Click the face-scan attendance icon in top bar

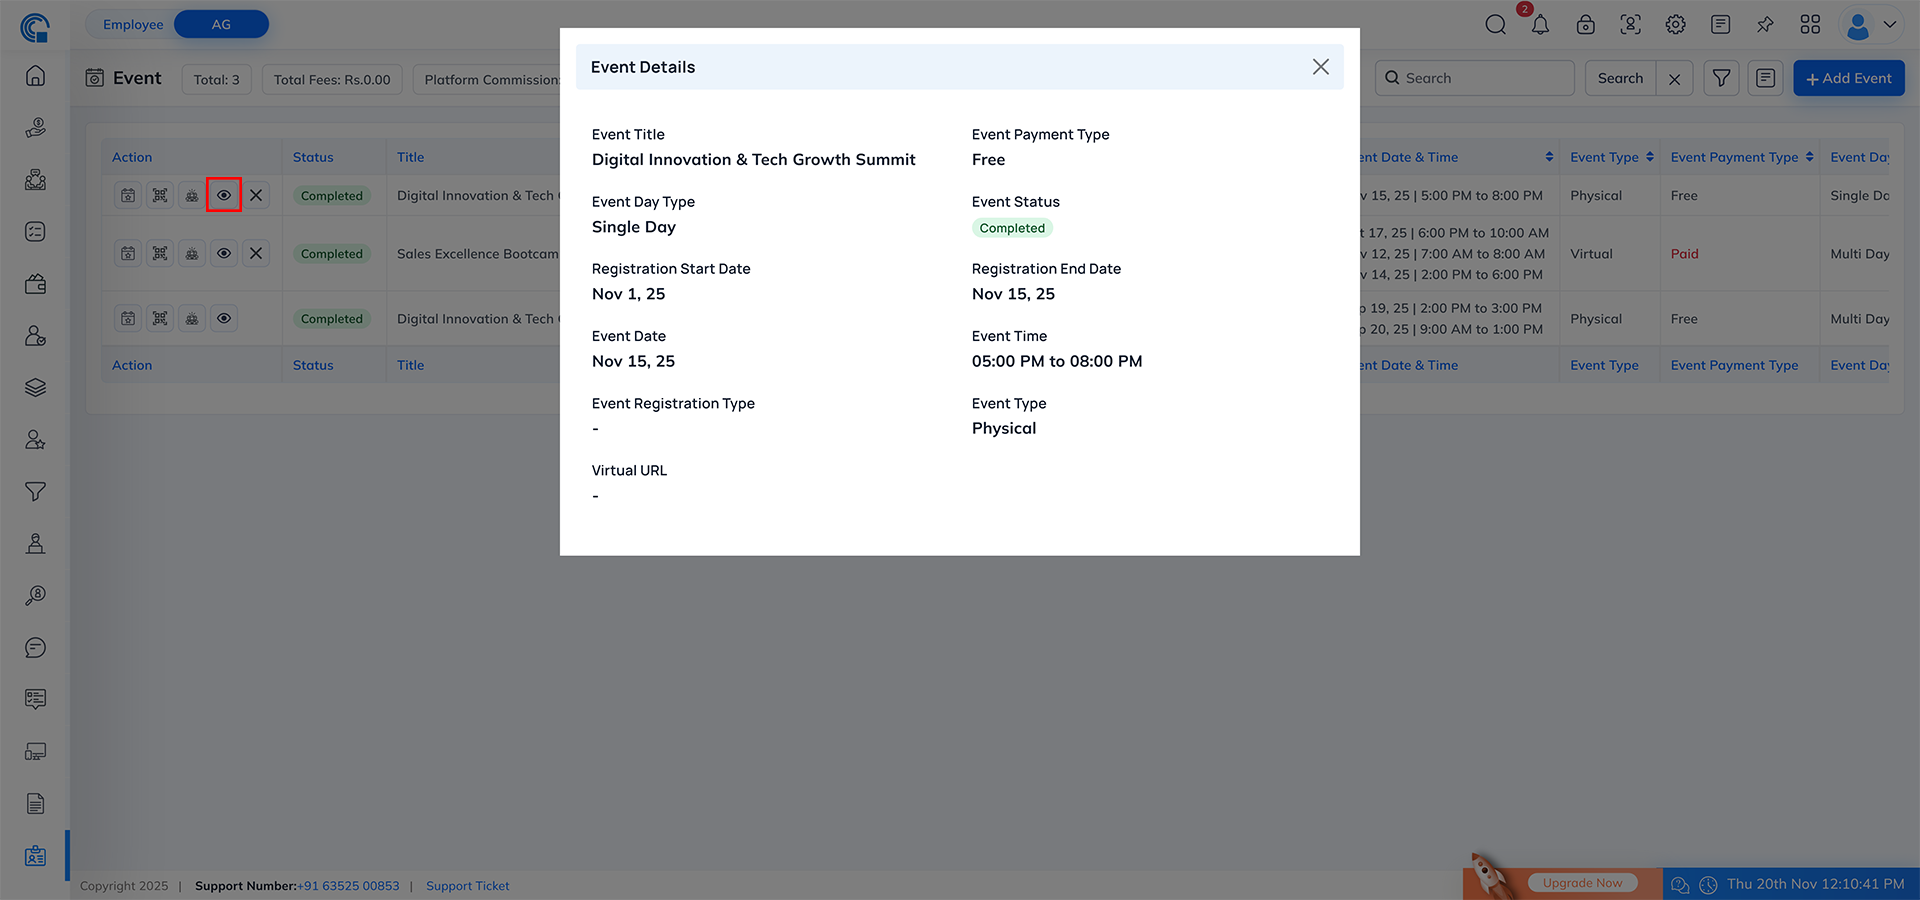tap(1630, 24)
